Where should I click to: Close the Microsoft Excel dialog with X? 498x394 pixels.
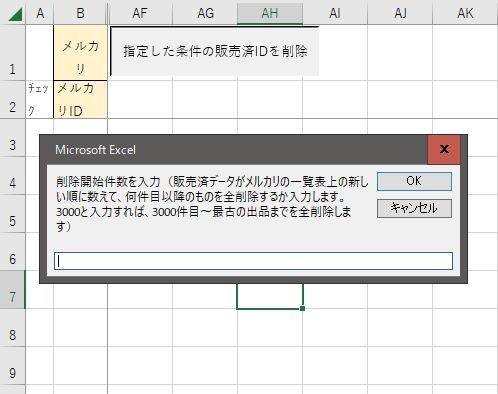point(444,149)
